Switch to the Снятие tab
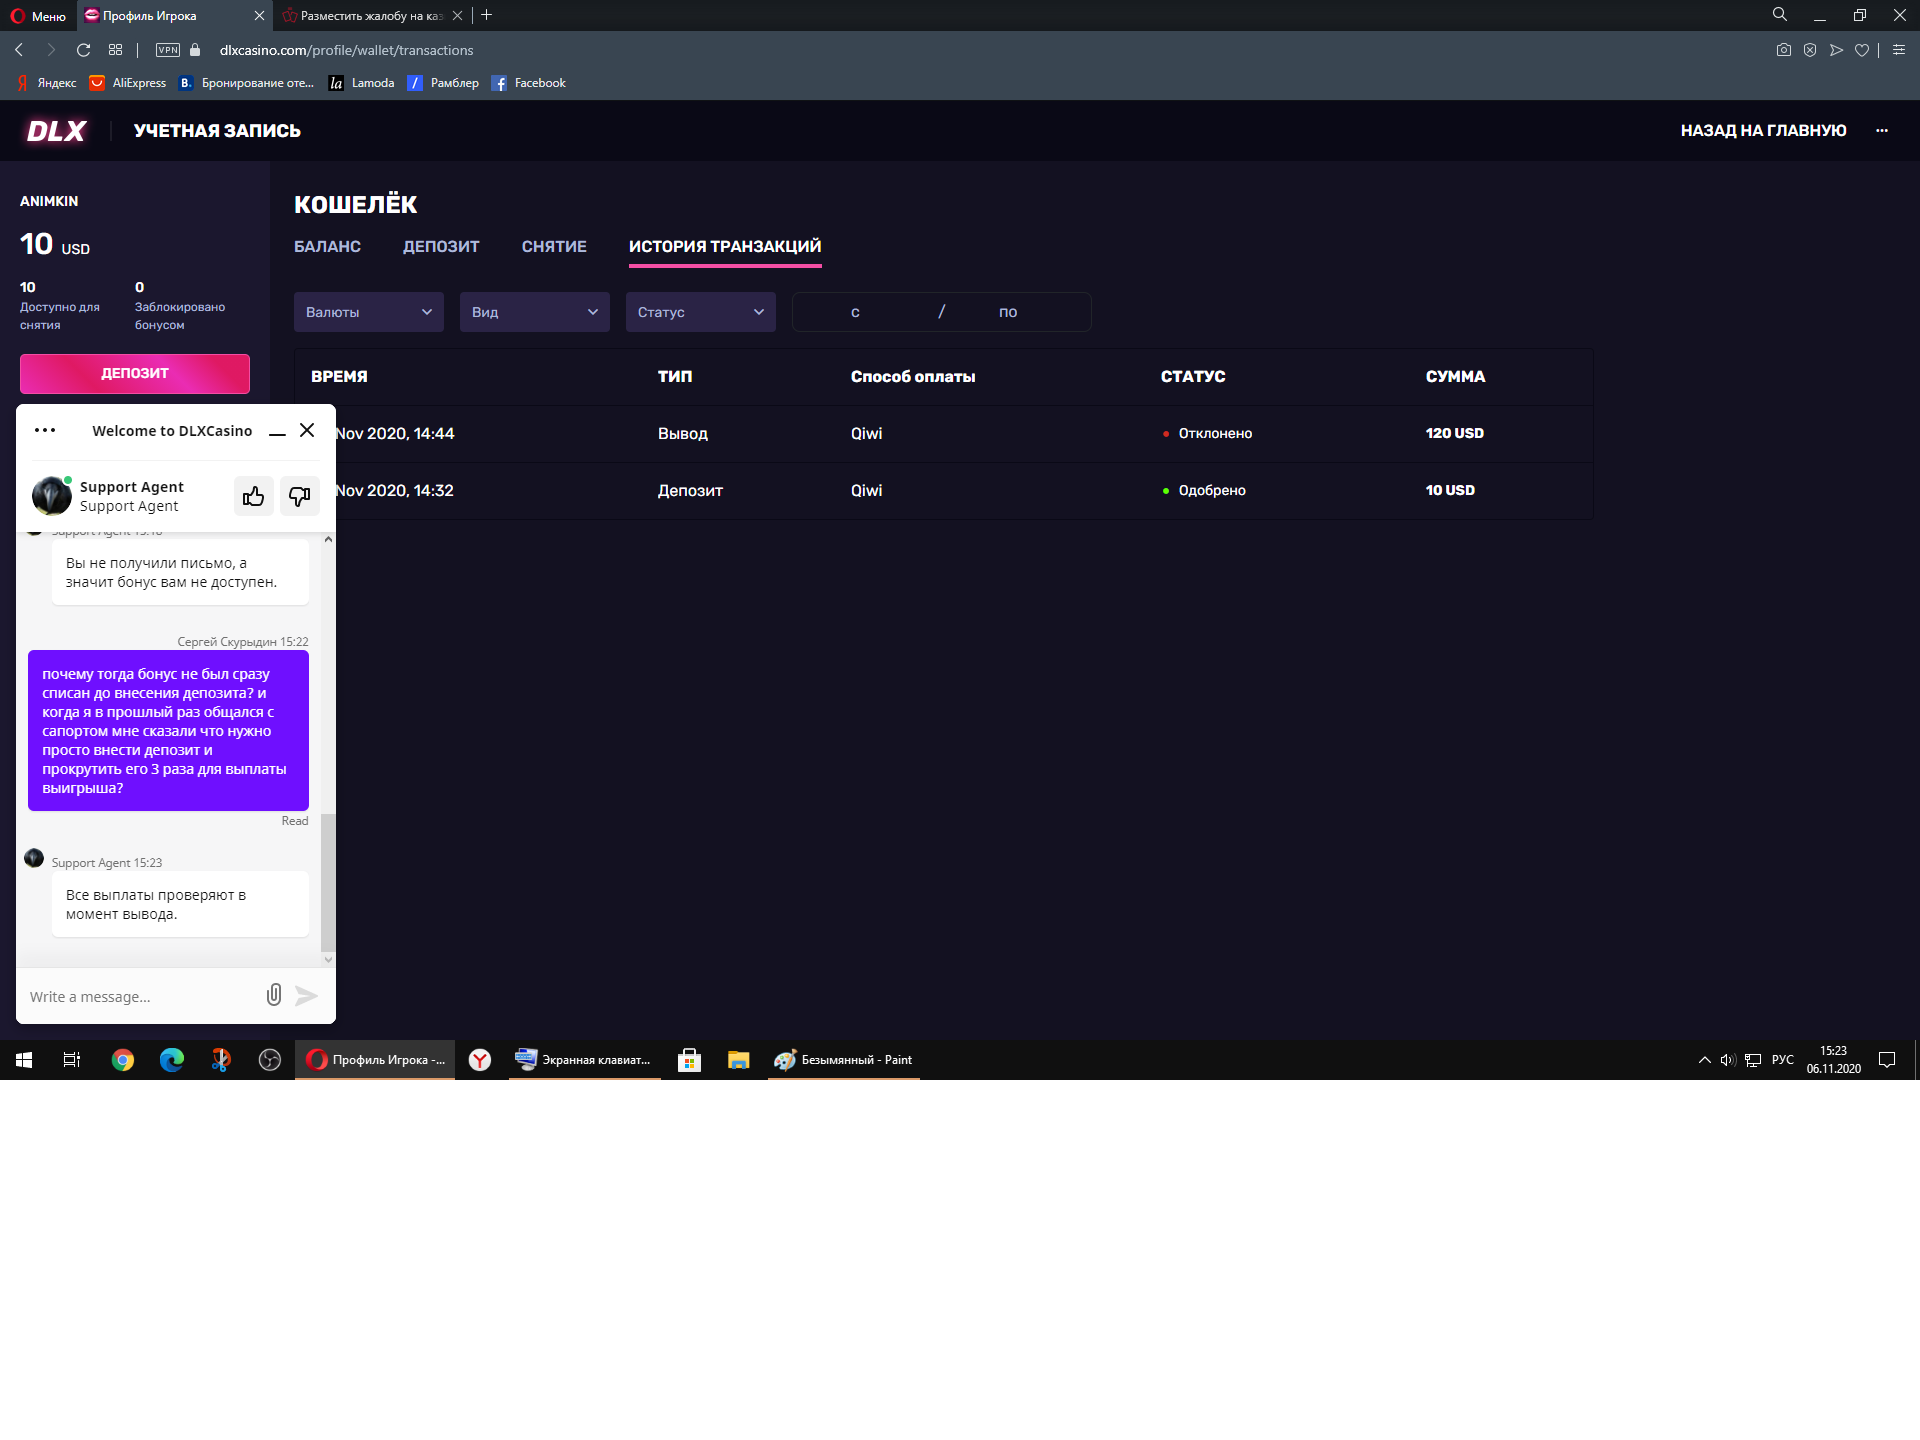Viewport: 1920px width, 1440px height. pos(554,247)
